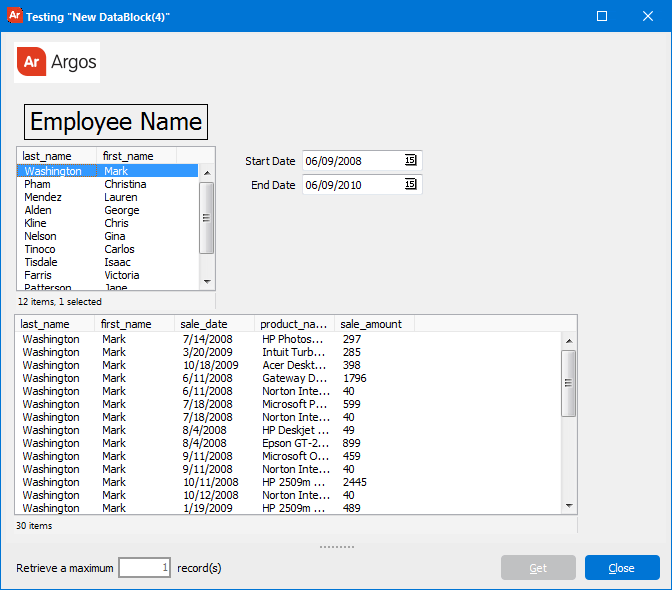The height and width of the screenshot is (590, 672).
Task: Select employee Farris Victoria
Action: [x=108, y=275]
